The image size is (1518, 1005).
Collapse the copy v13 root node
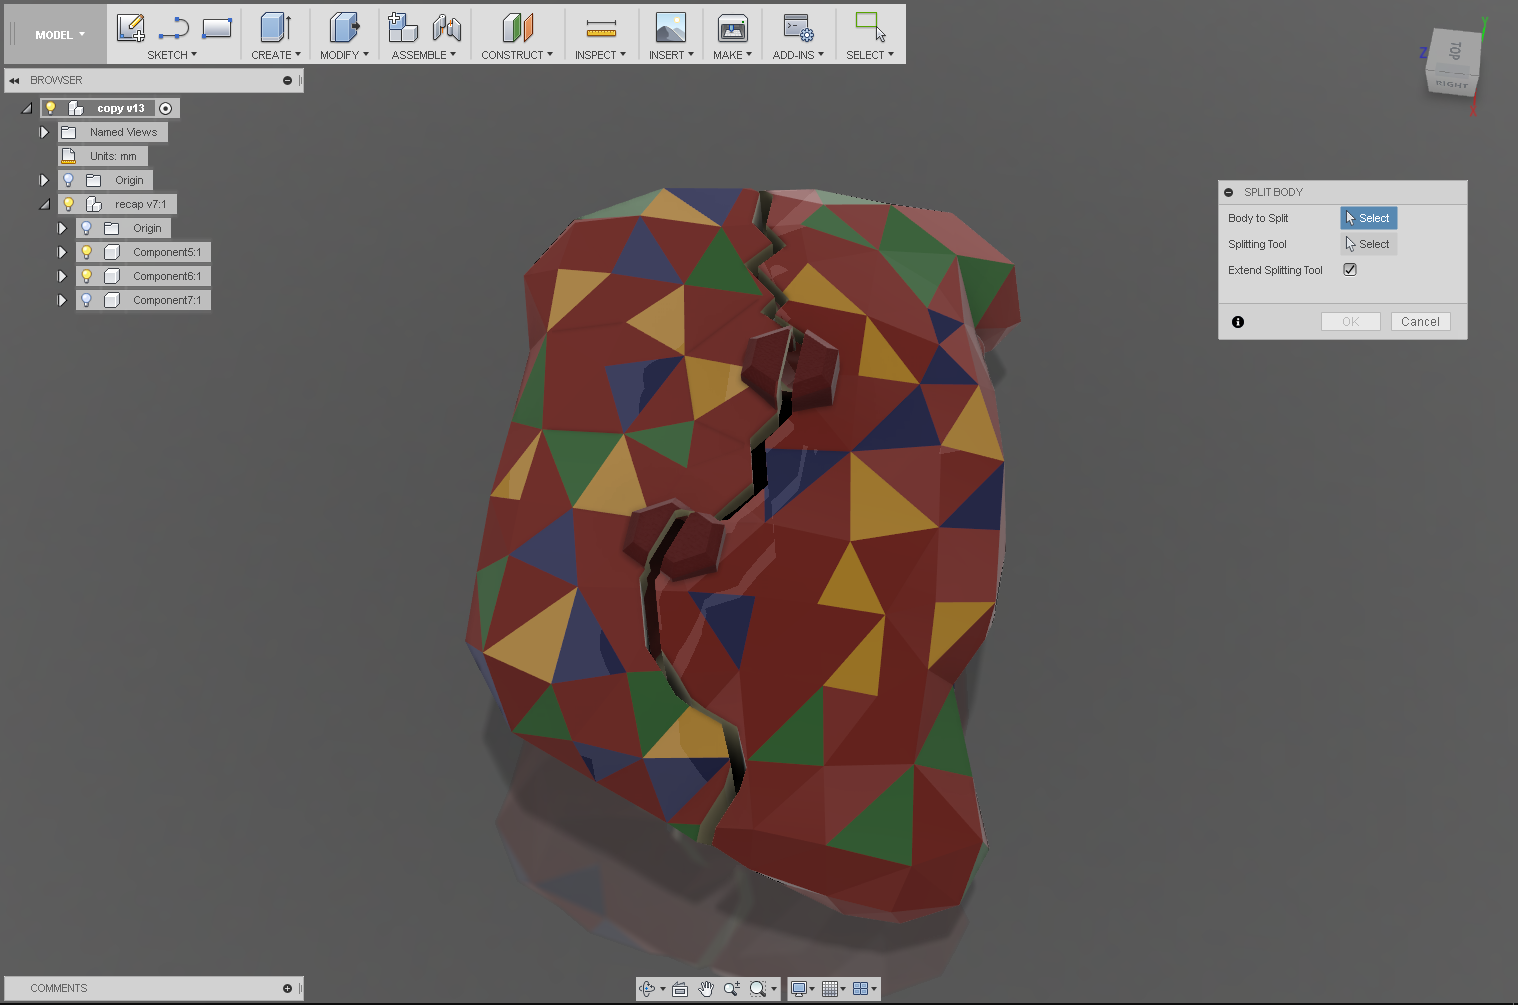tap(27, 108)
